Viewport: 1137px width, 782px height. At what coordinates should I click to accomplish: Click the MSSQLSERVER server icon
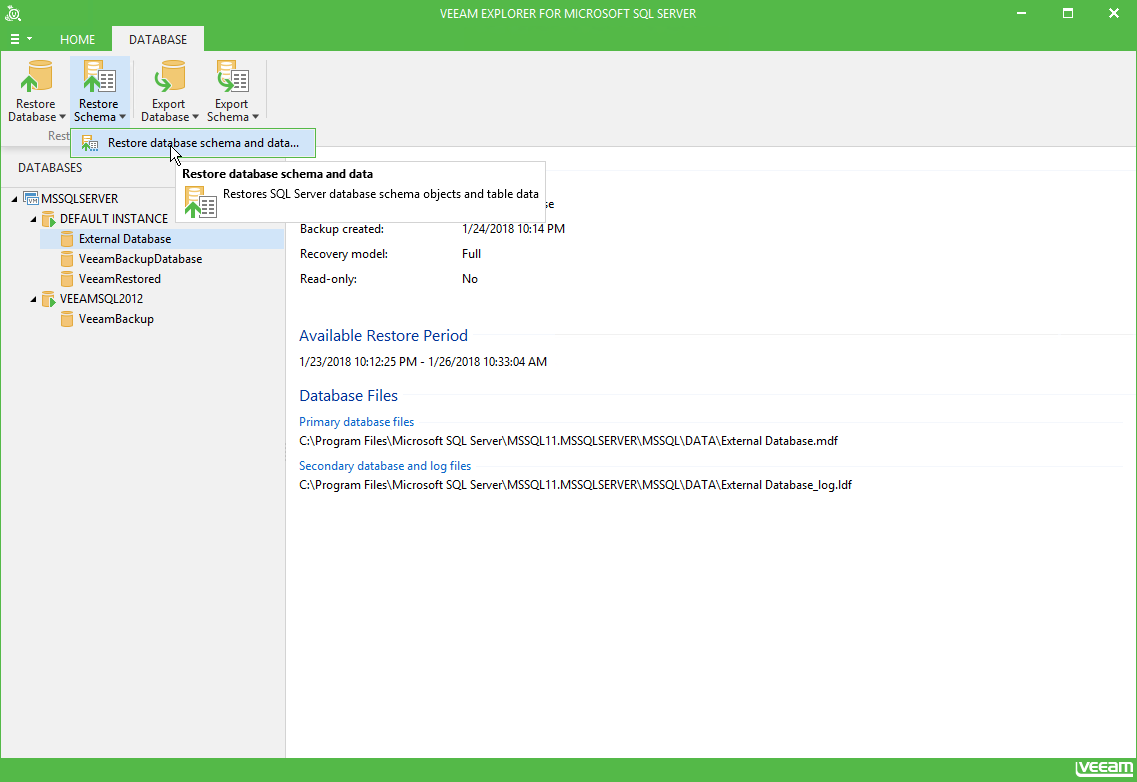(31, 199)
